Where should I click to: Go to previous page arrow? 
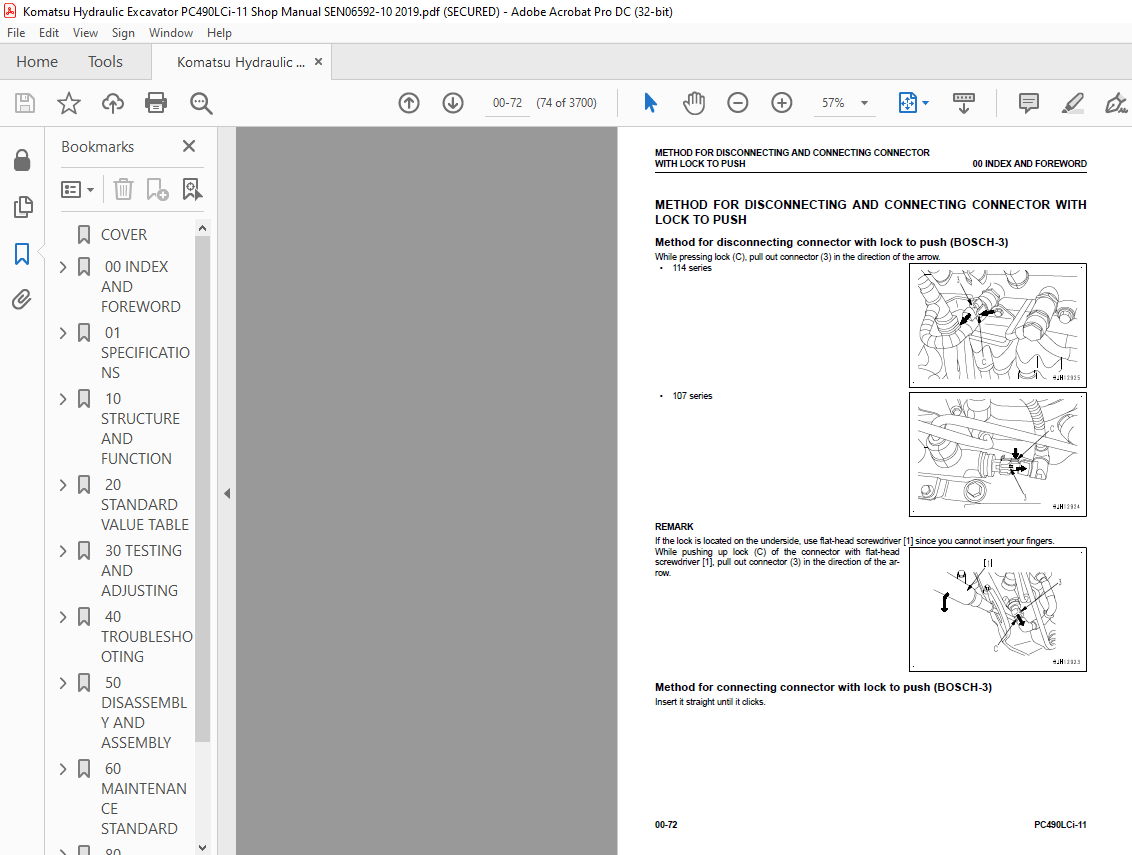tap(409, 103)
